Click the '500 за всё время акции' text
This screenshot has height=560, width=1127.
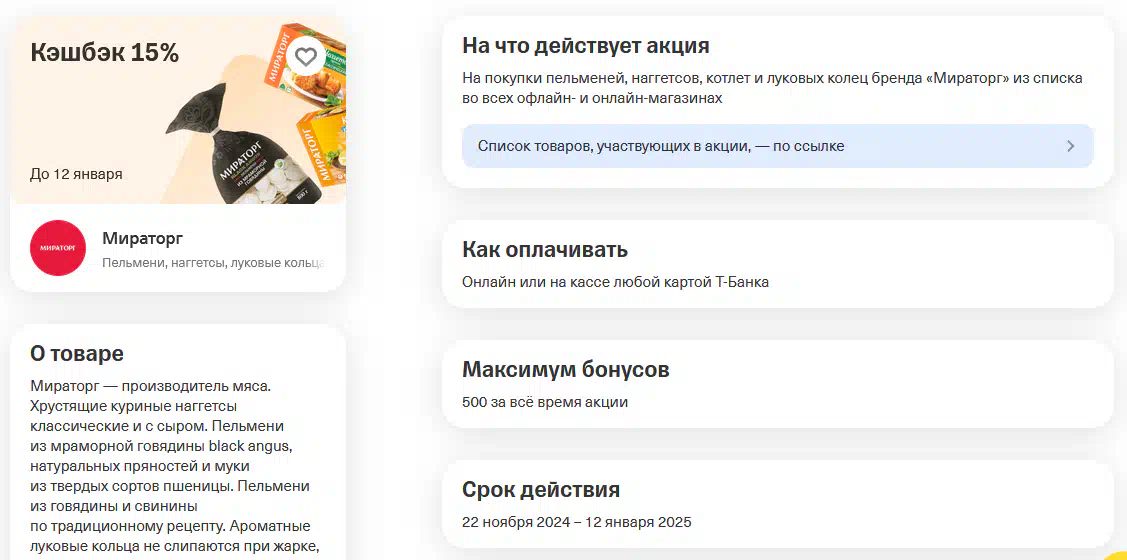click(545, 402)
